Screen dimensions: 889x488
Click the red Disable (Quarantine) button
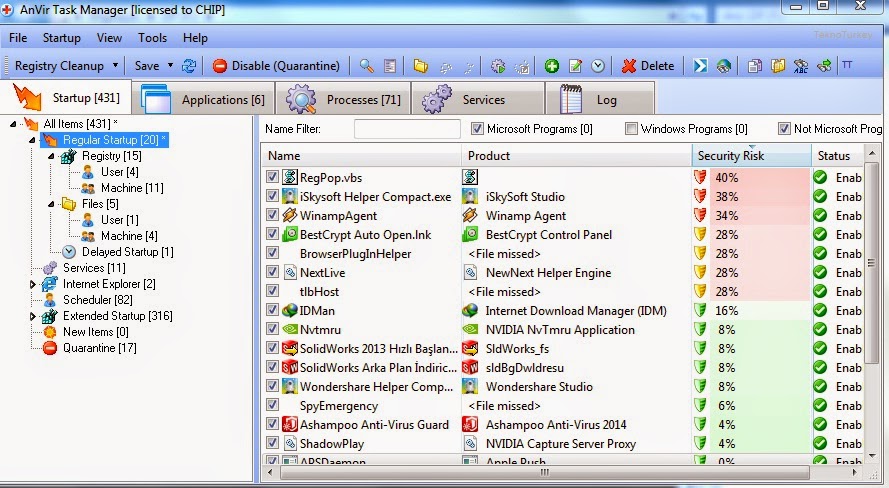(x=276, y=66)
